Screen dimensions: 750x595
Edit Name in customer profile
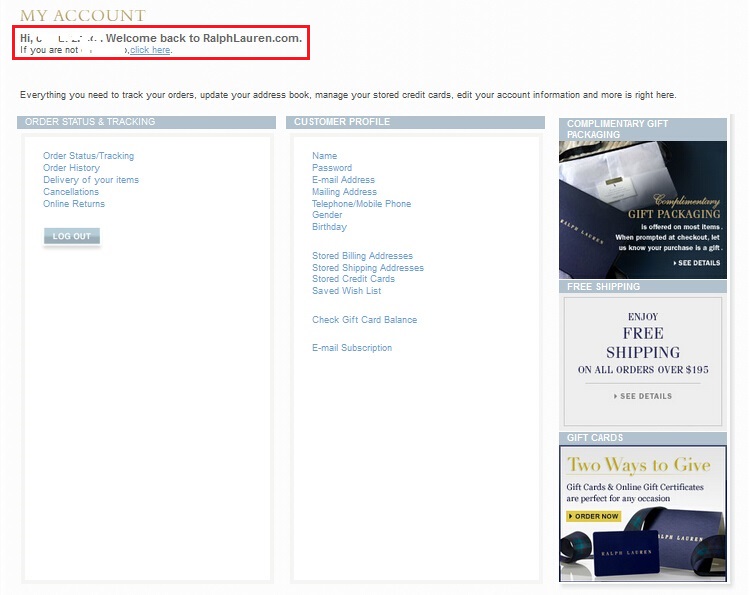click(x=324, y=156)
